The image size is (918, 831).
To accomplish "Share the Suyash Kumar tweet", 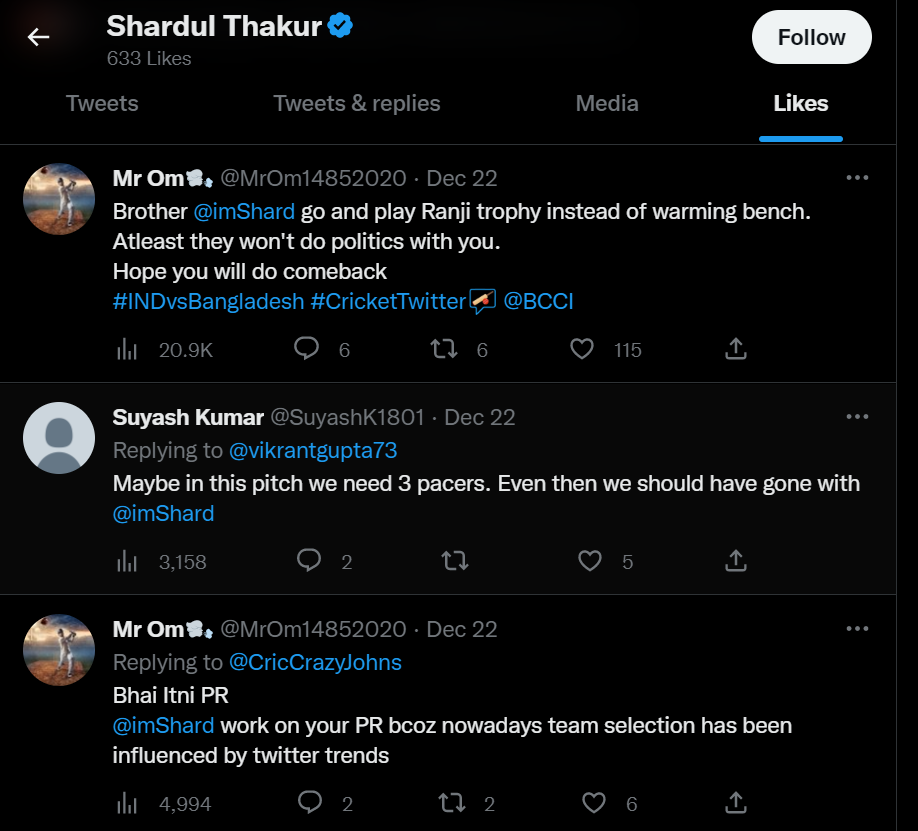I will (x=736, y=561).
